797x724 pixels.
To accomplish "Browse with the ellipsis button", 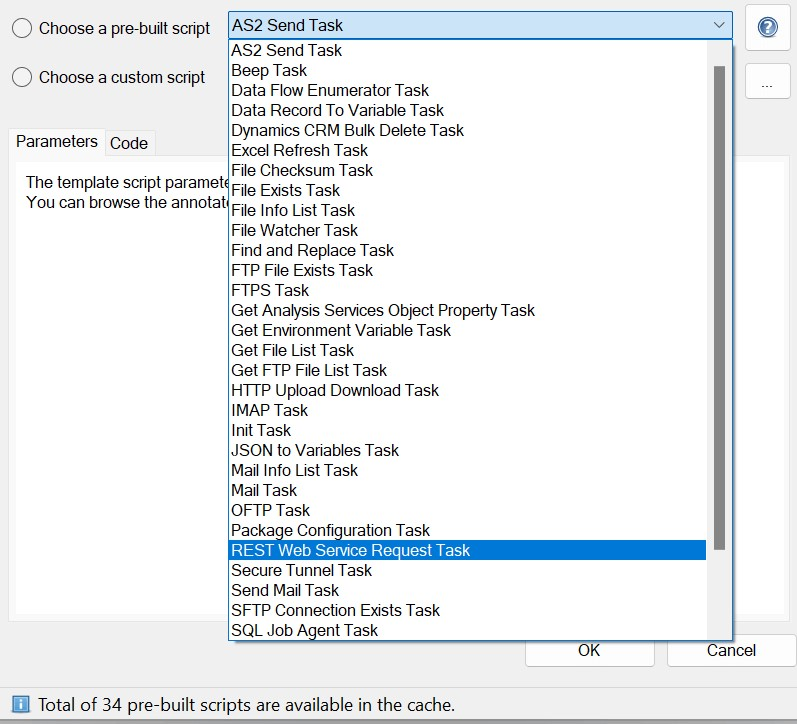I will 767,81.
